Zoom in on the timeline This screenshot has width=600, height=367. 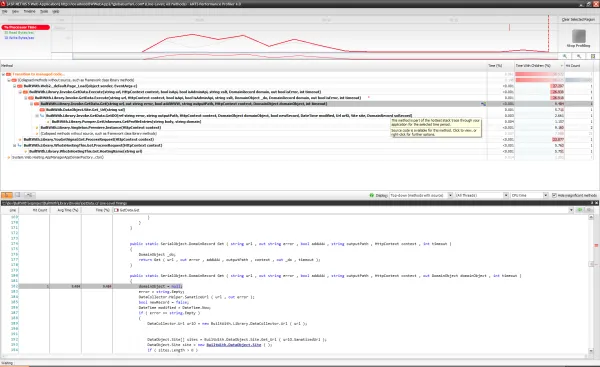(x=565, y=56)
